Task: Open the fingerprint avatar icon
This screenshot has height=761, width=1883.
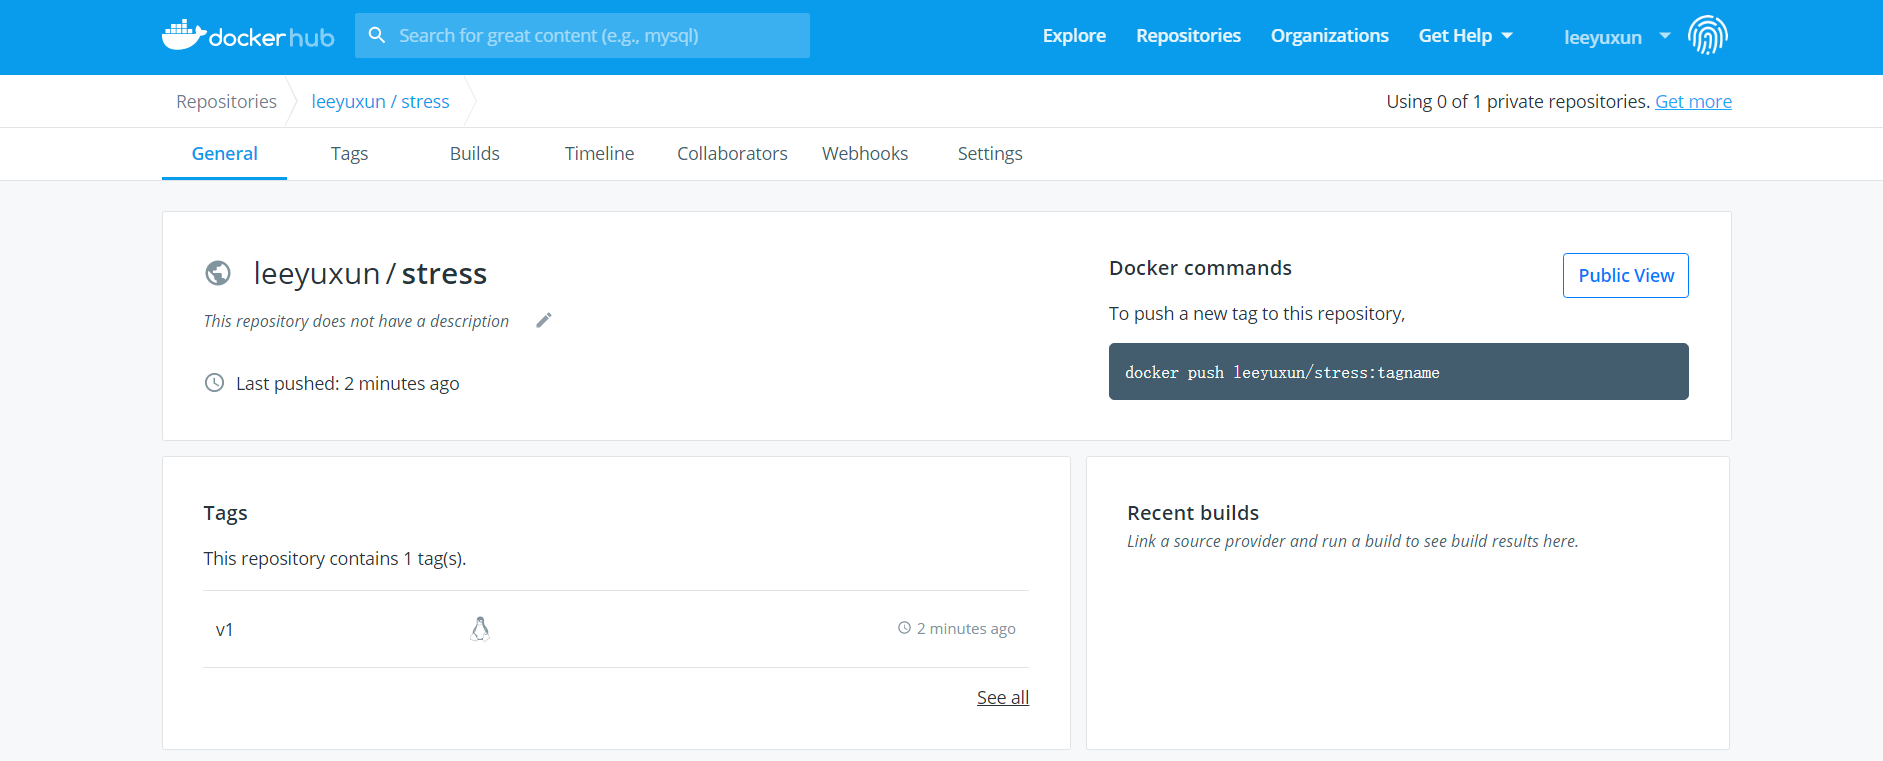Action: click(1708, 35)
